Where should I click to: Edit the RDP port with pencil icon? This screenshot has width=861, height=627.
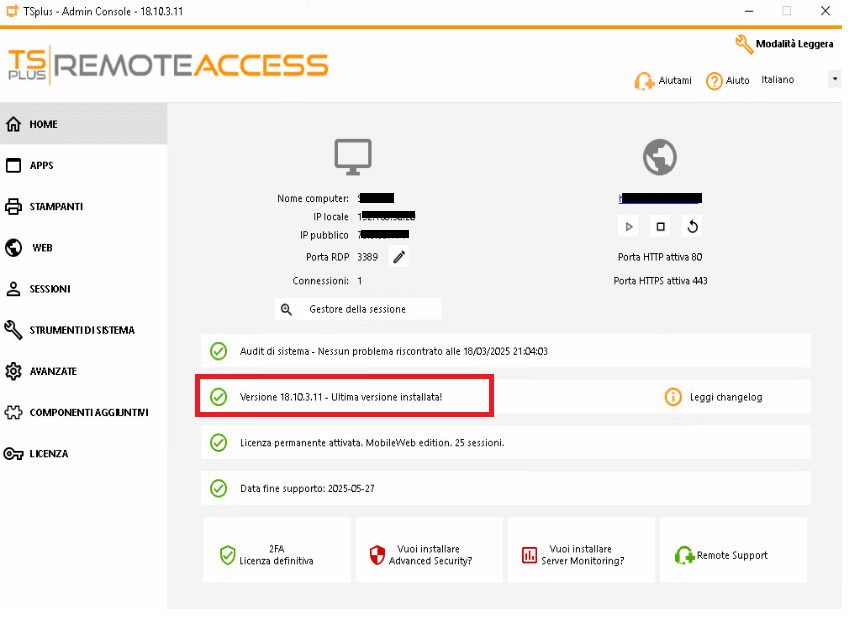click(x=399, y=257)
